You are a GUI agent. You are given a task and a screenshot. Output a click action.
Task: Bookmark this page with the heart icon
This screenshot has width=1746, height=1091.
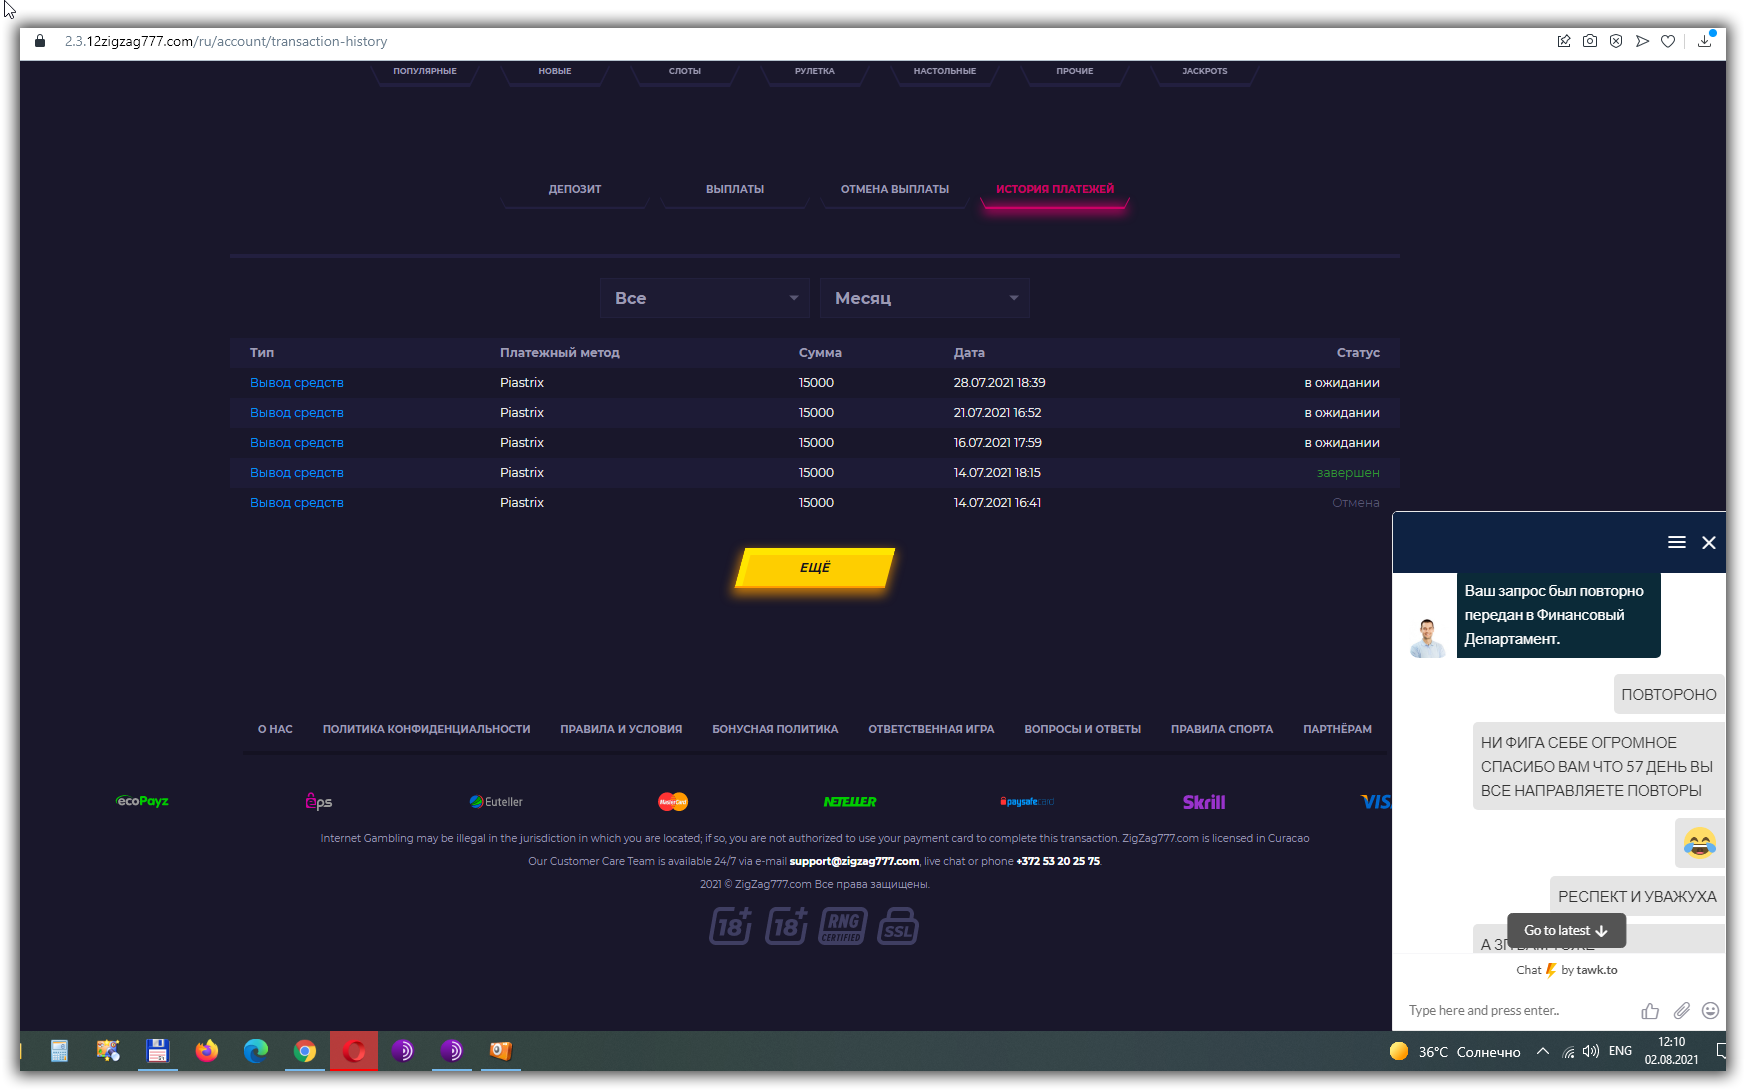tap(1668, 41)
